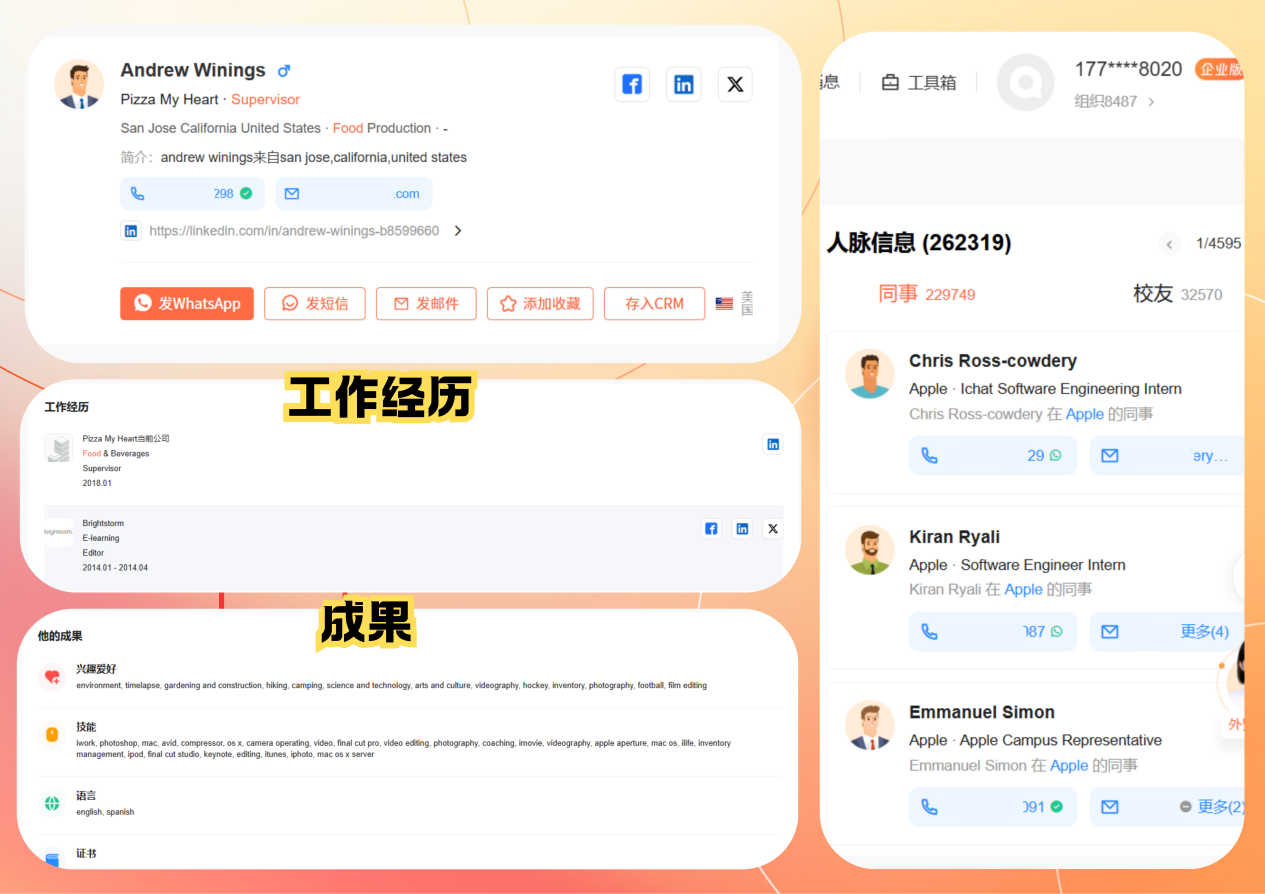Click the Supervisor job title link
Image resolution: width=1265 pixels, height=894 pixels.
(x=265, y=100)
